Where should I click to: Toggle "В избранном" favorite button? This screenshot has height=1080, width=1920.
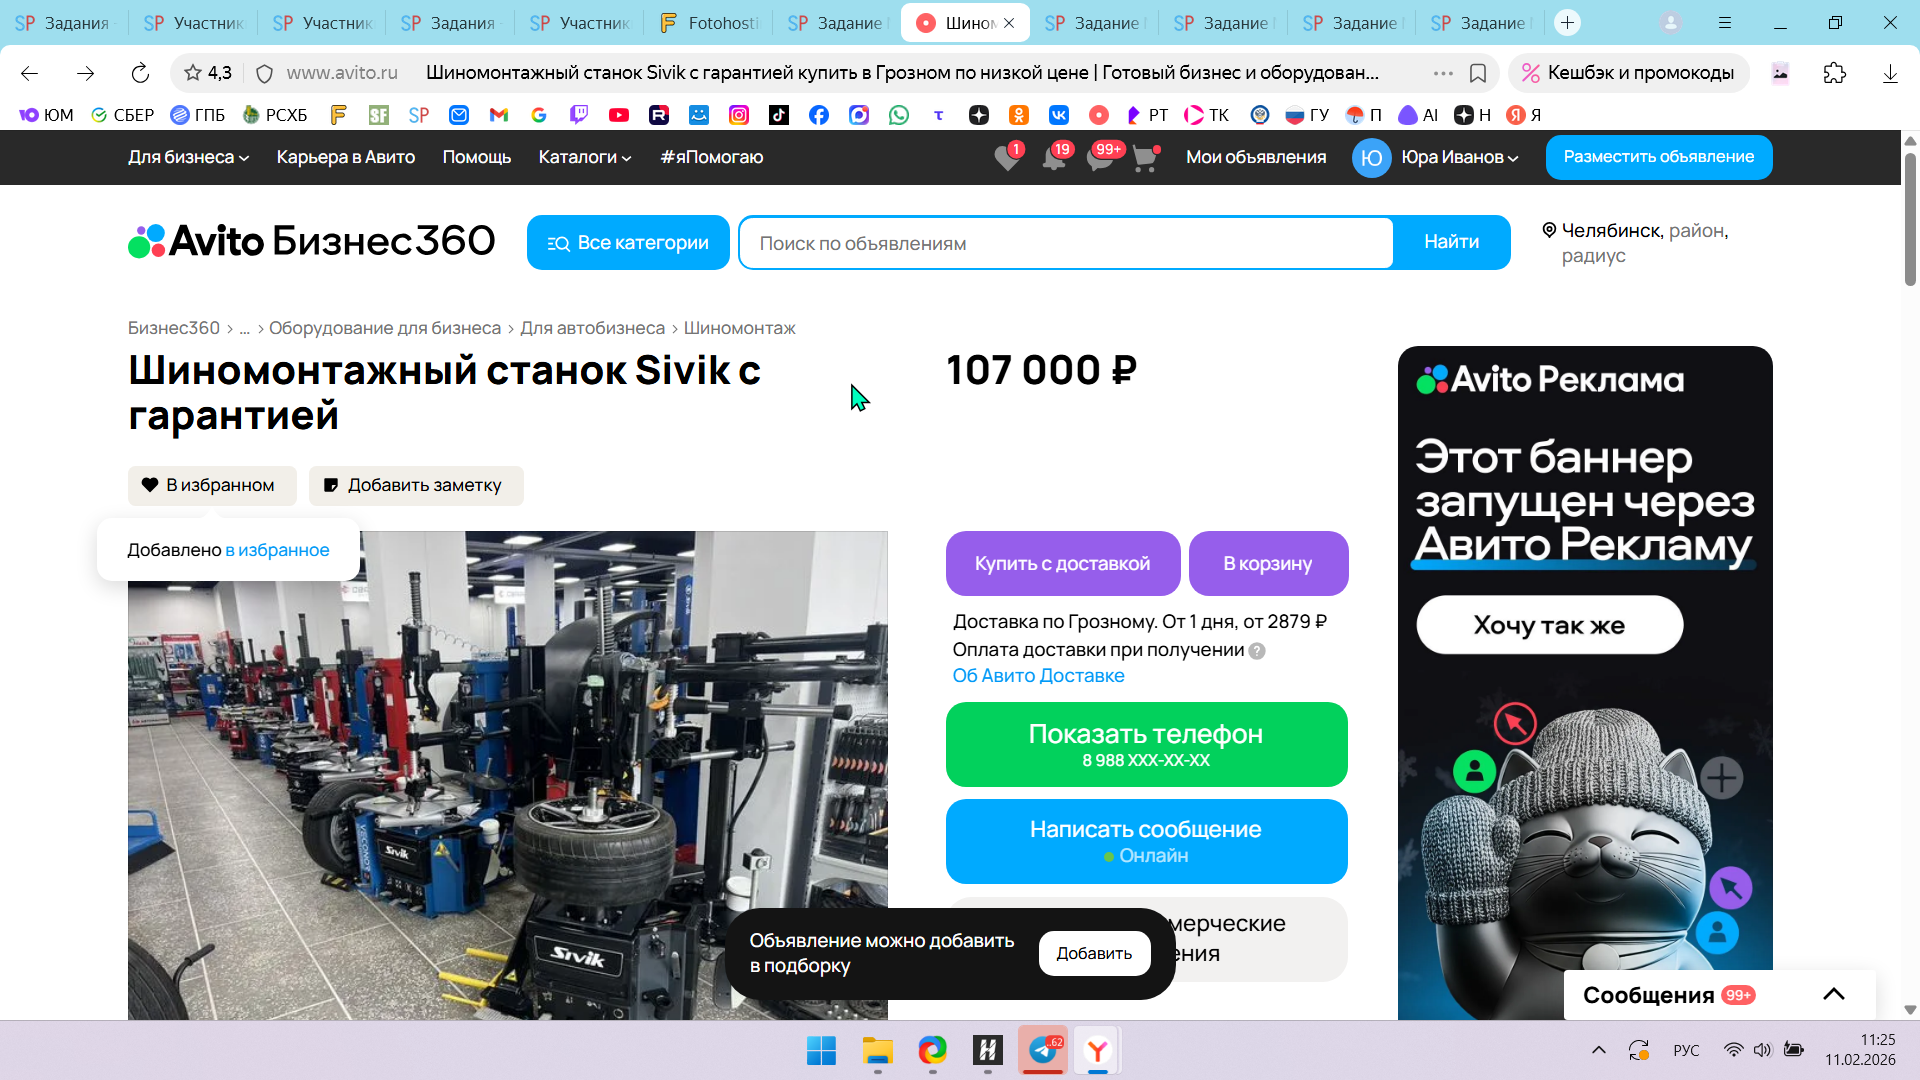[212, 485]
